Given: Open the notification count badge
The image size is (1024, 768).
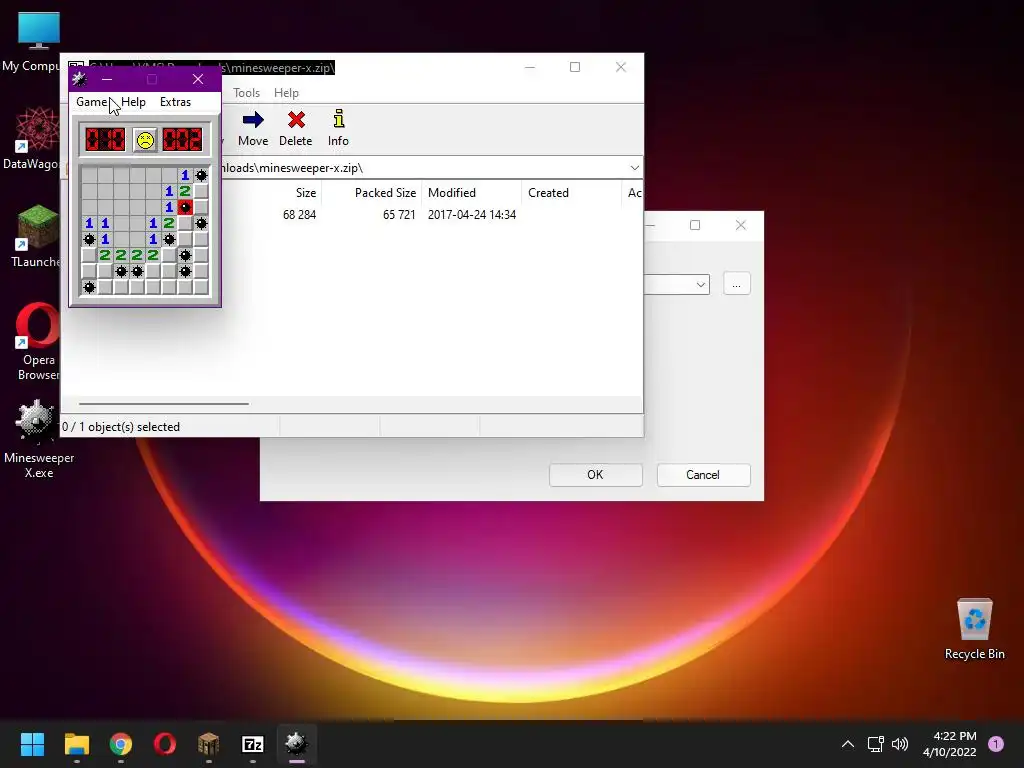Looking at the screenshot, I should pyautogui.click(x=996, y=744).
